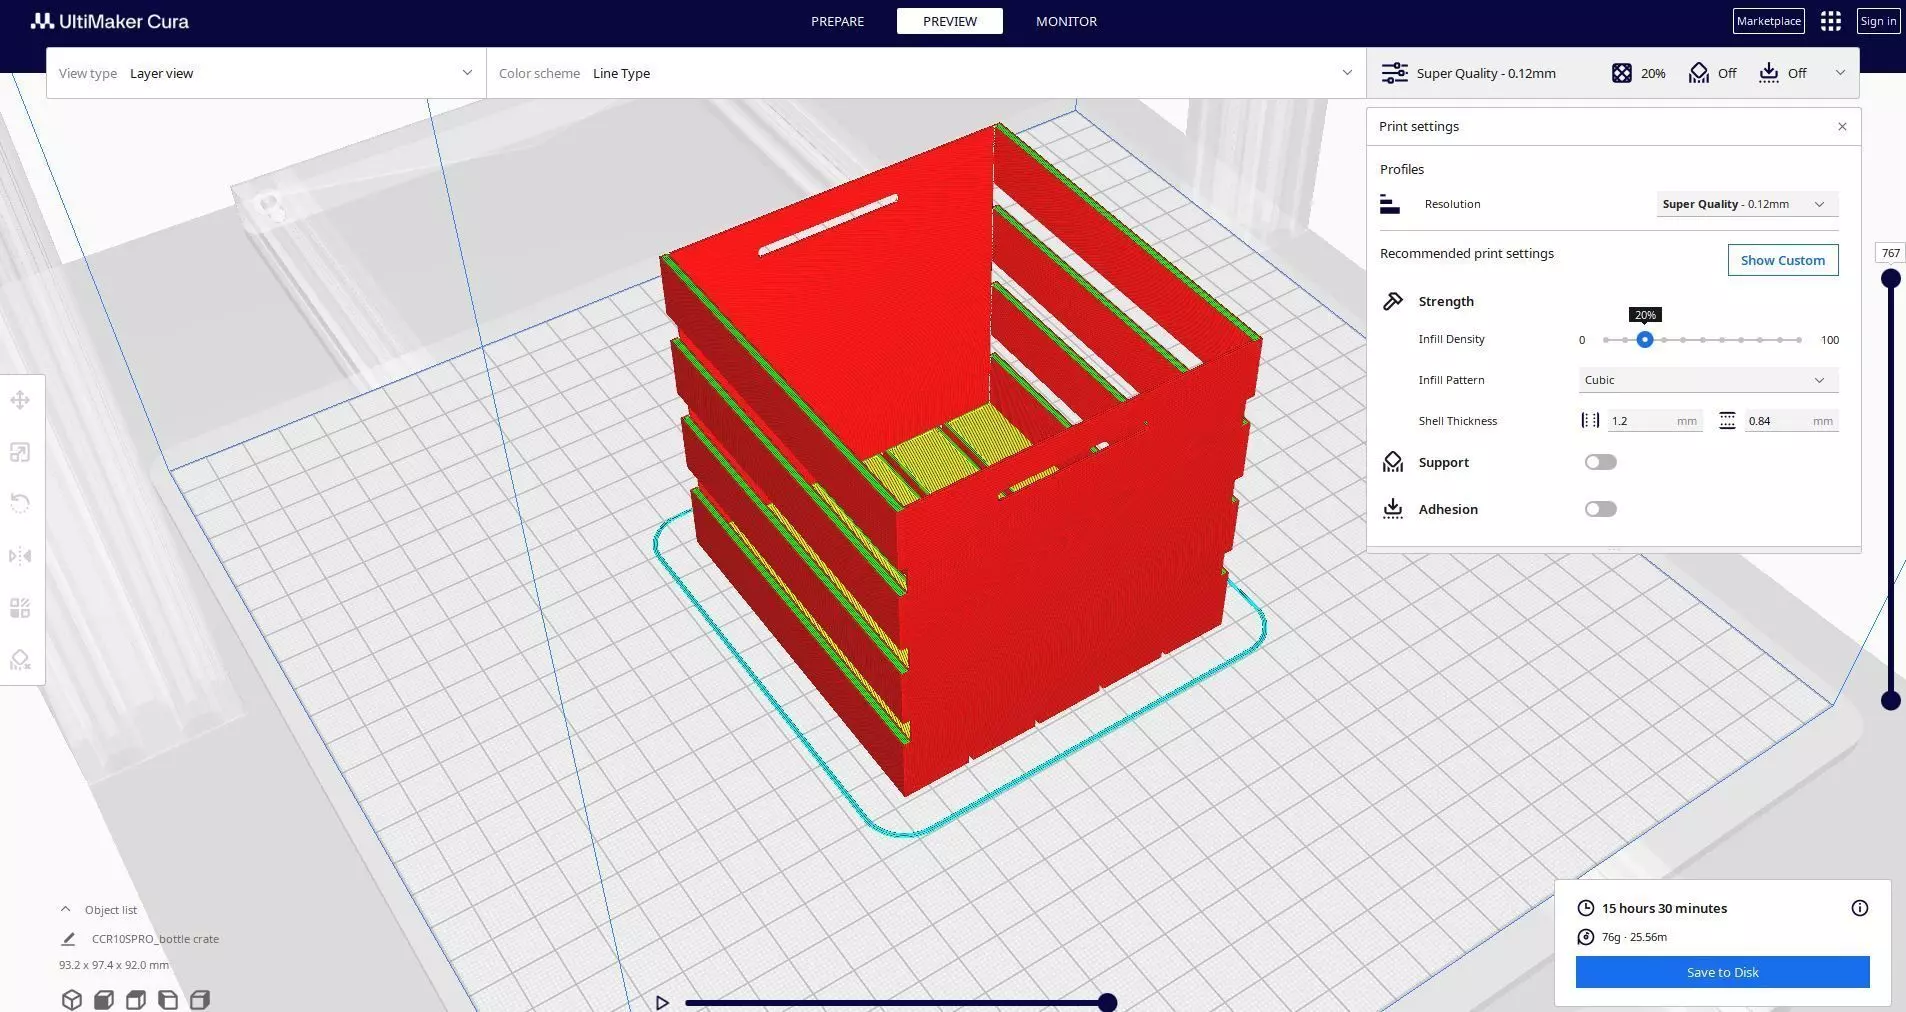1906x1012 pixels.
Task: Click the top/bottom thickness icon
Action: 1727,421
